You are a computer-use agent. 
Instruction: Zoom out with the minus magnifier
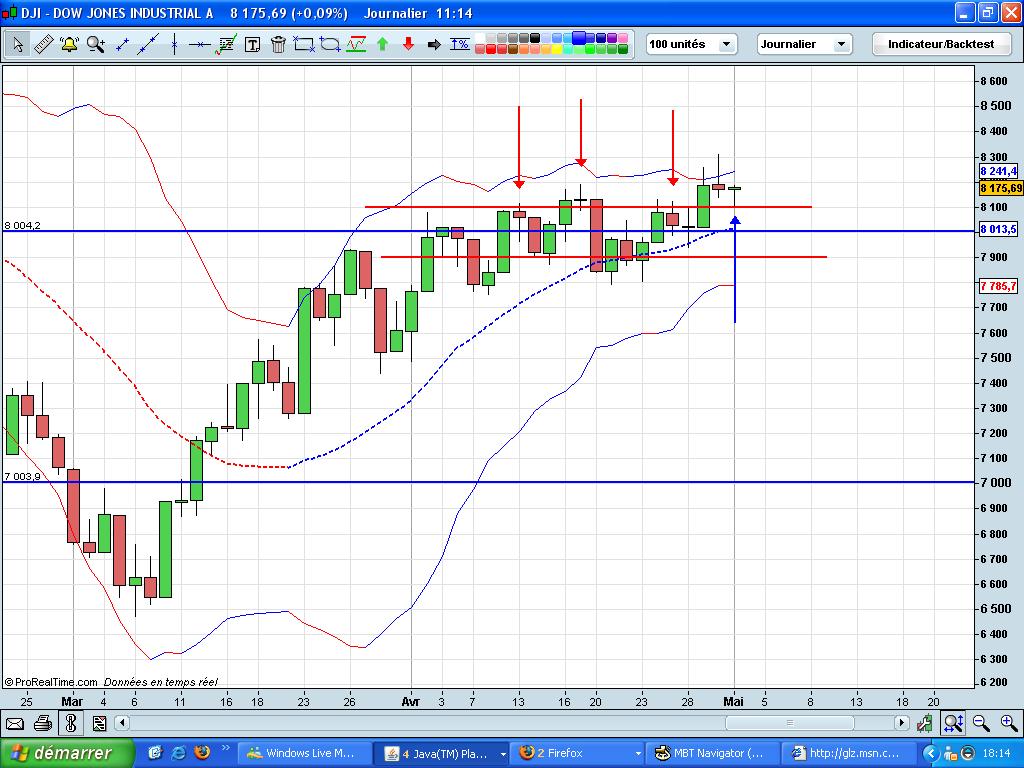click(x=981, y=723)
